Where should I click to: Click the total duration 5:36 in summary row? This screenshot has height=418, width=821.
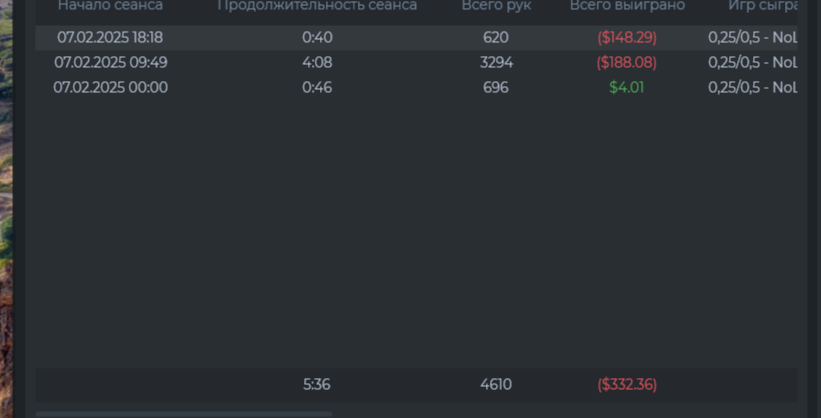click(x=317, y=384)
